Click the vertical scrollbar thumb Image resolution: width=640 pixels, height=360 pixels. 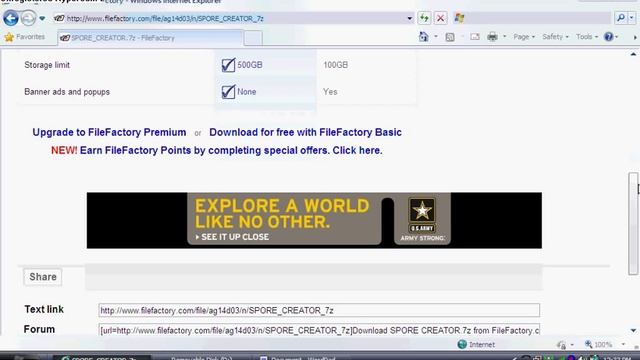(633, 224)
